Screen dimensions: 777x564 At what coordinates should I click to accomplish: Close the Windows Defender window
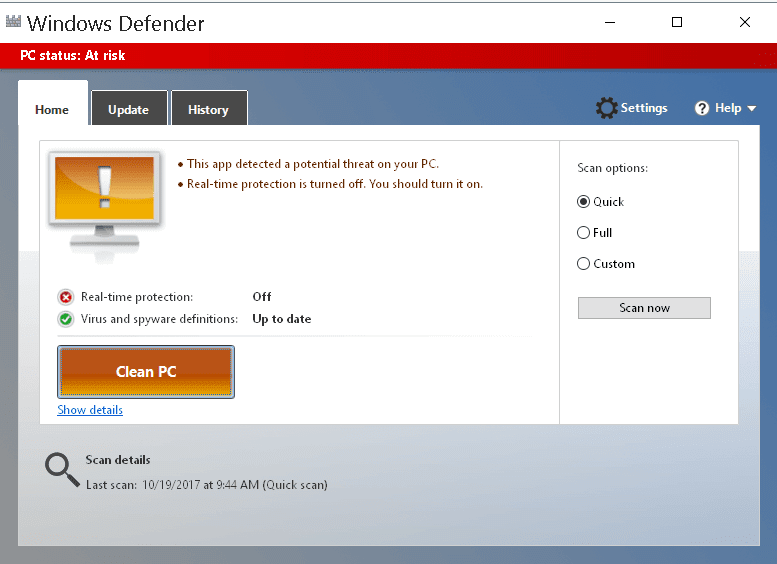click(x=745, y=22)
